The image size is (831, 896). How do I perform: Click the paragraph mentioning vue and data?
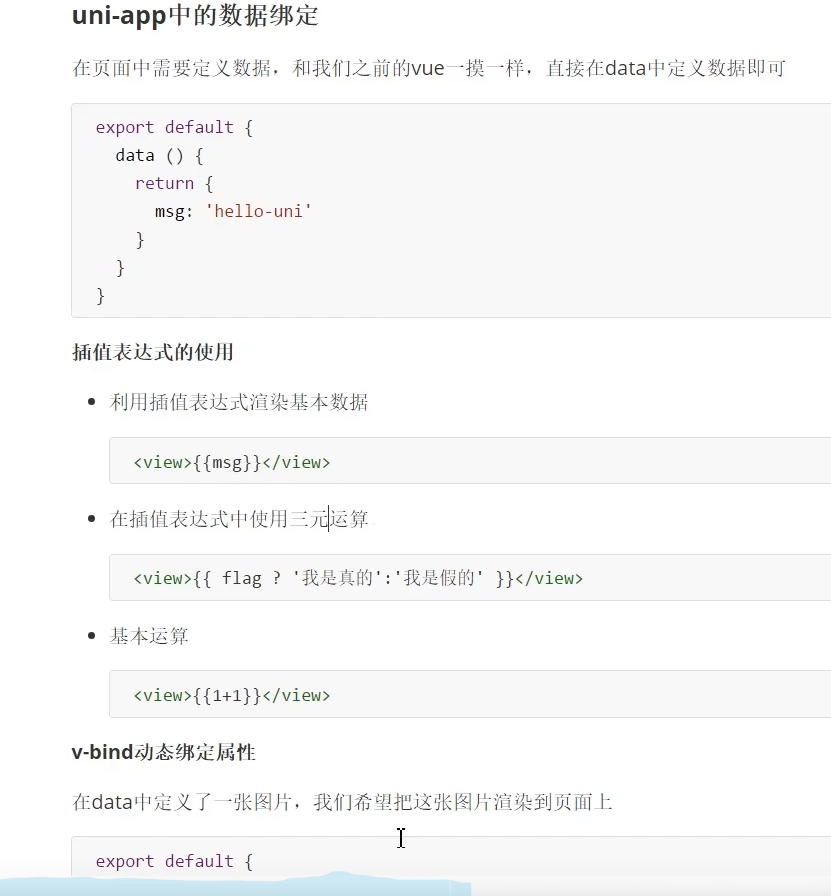(429, 68)
